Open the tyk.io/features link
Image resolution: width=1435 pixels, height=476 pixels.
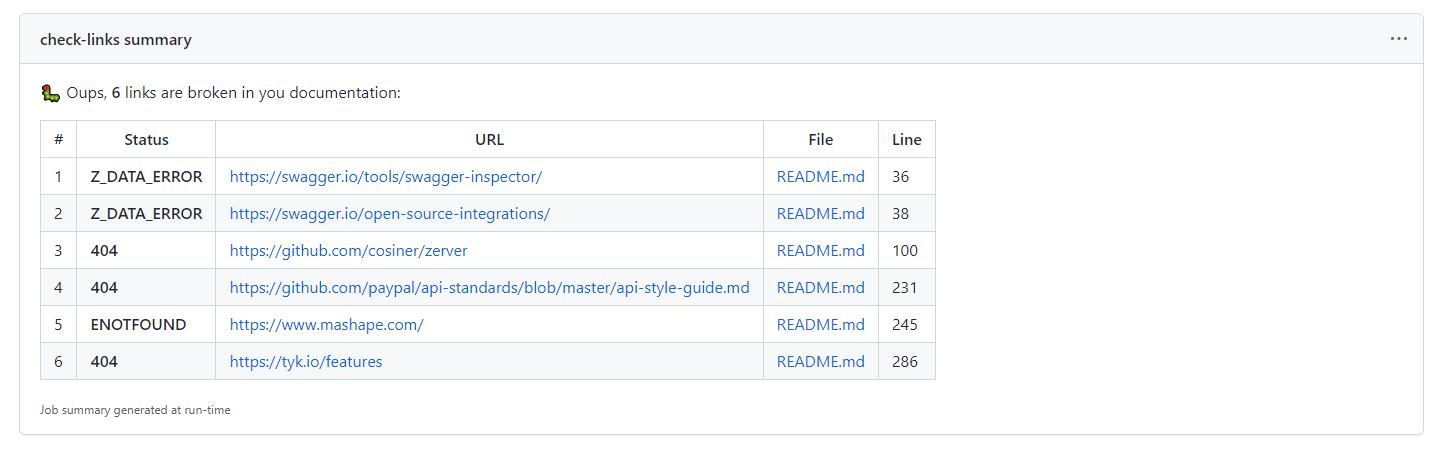306,362
